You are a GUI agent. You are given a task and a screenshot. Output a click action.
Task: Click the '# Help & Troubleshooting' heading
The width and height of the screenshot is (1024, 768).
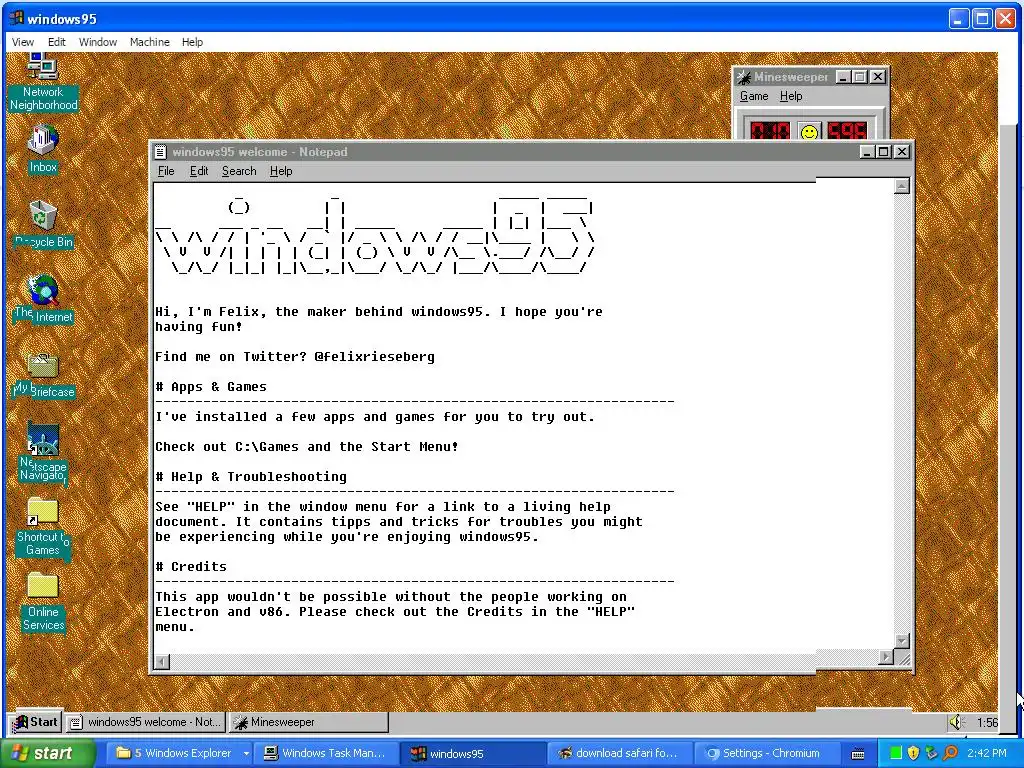coord(251,477)
